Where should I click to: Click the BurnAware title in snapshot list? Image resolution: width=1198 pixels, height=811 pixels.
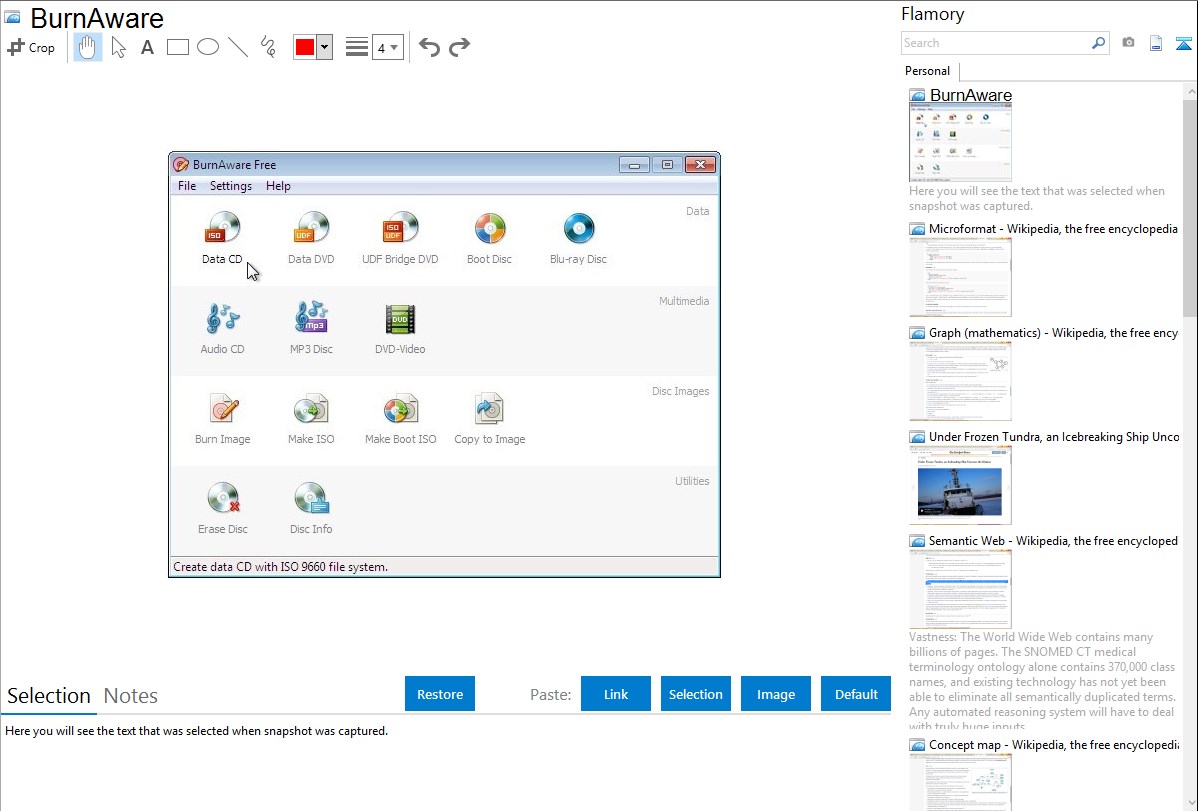(970, 95)
